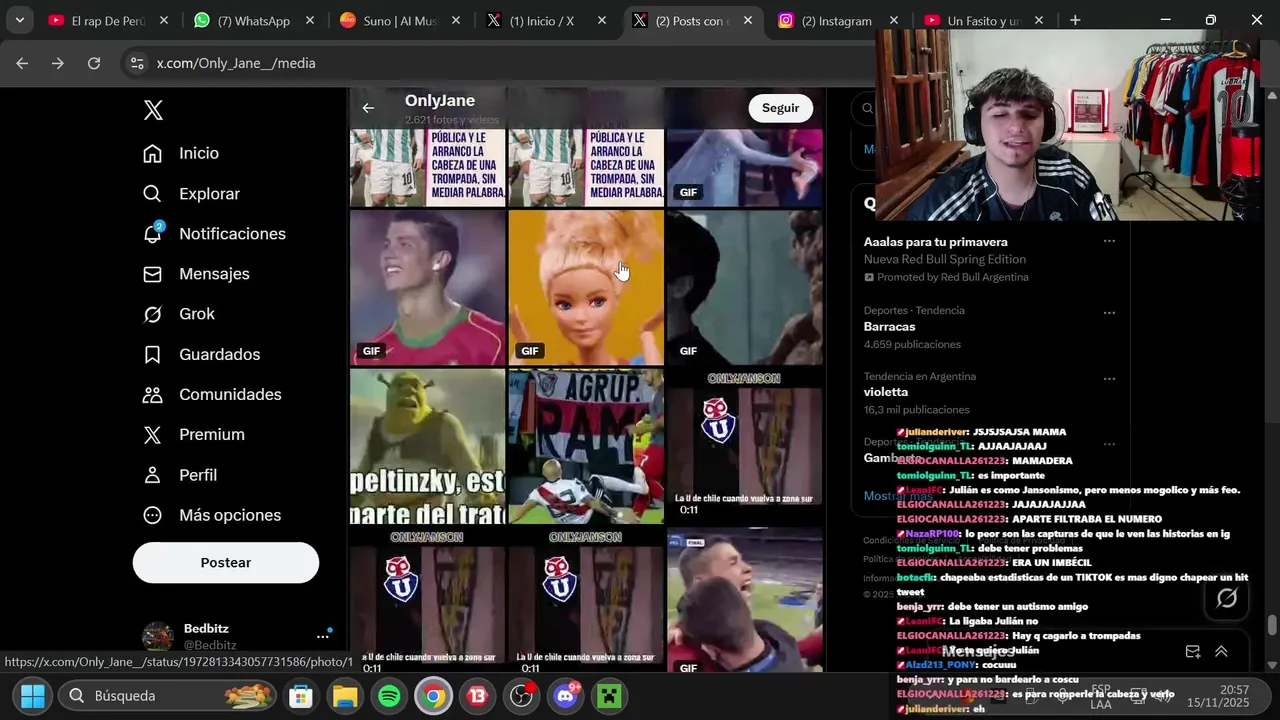The image size is (1280, 720).
Task: Open the Windows Start menu
Action: [x=33, y=695]
